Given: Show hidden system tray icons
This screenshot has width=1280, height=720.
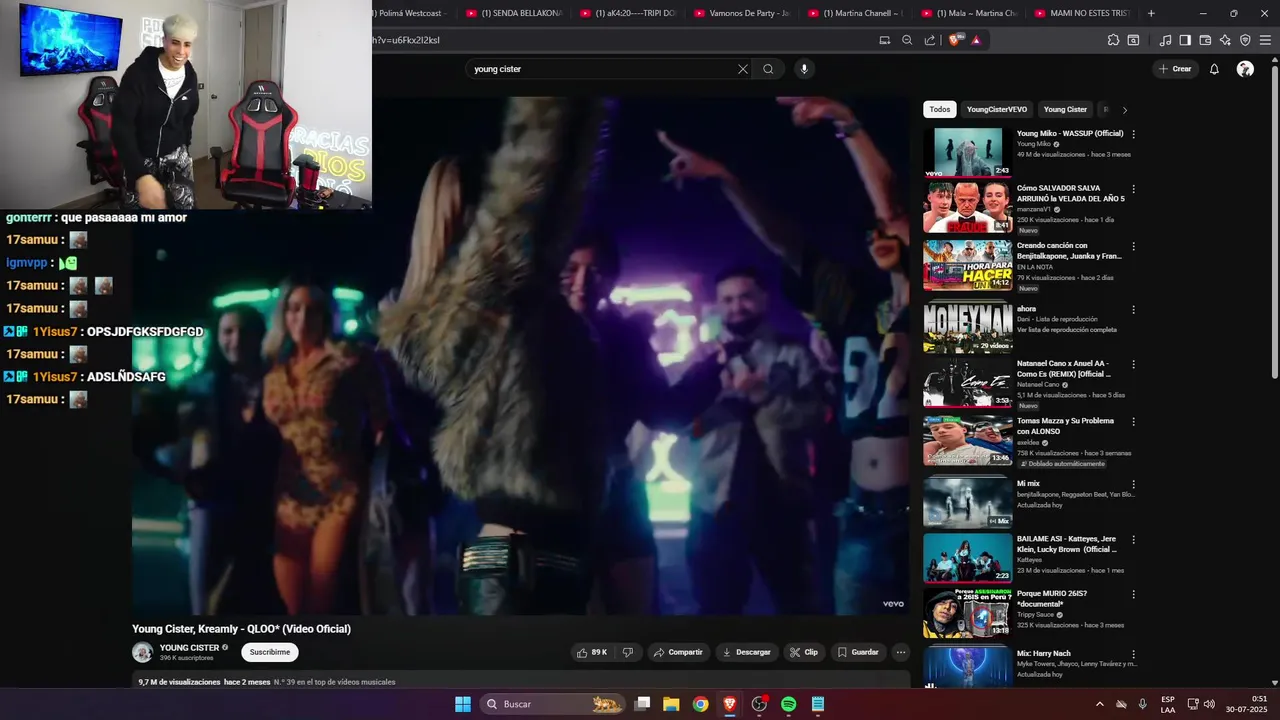Looking at the screenshot, I should 1100,704.
